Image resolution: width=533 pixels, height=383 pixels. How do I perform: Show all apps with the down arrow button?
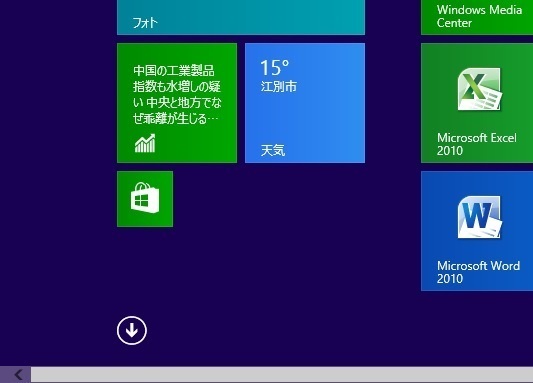(132, 330)
